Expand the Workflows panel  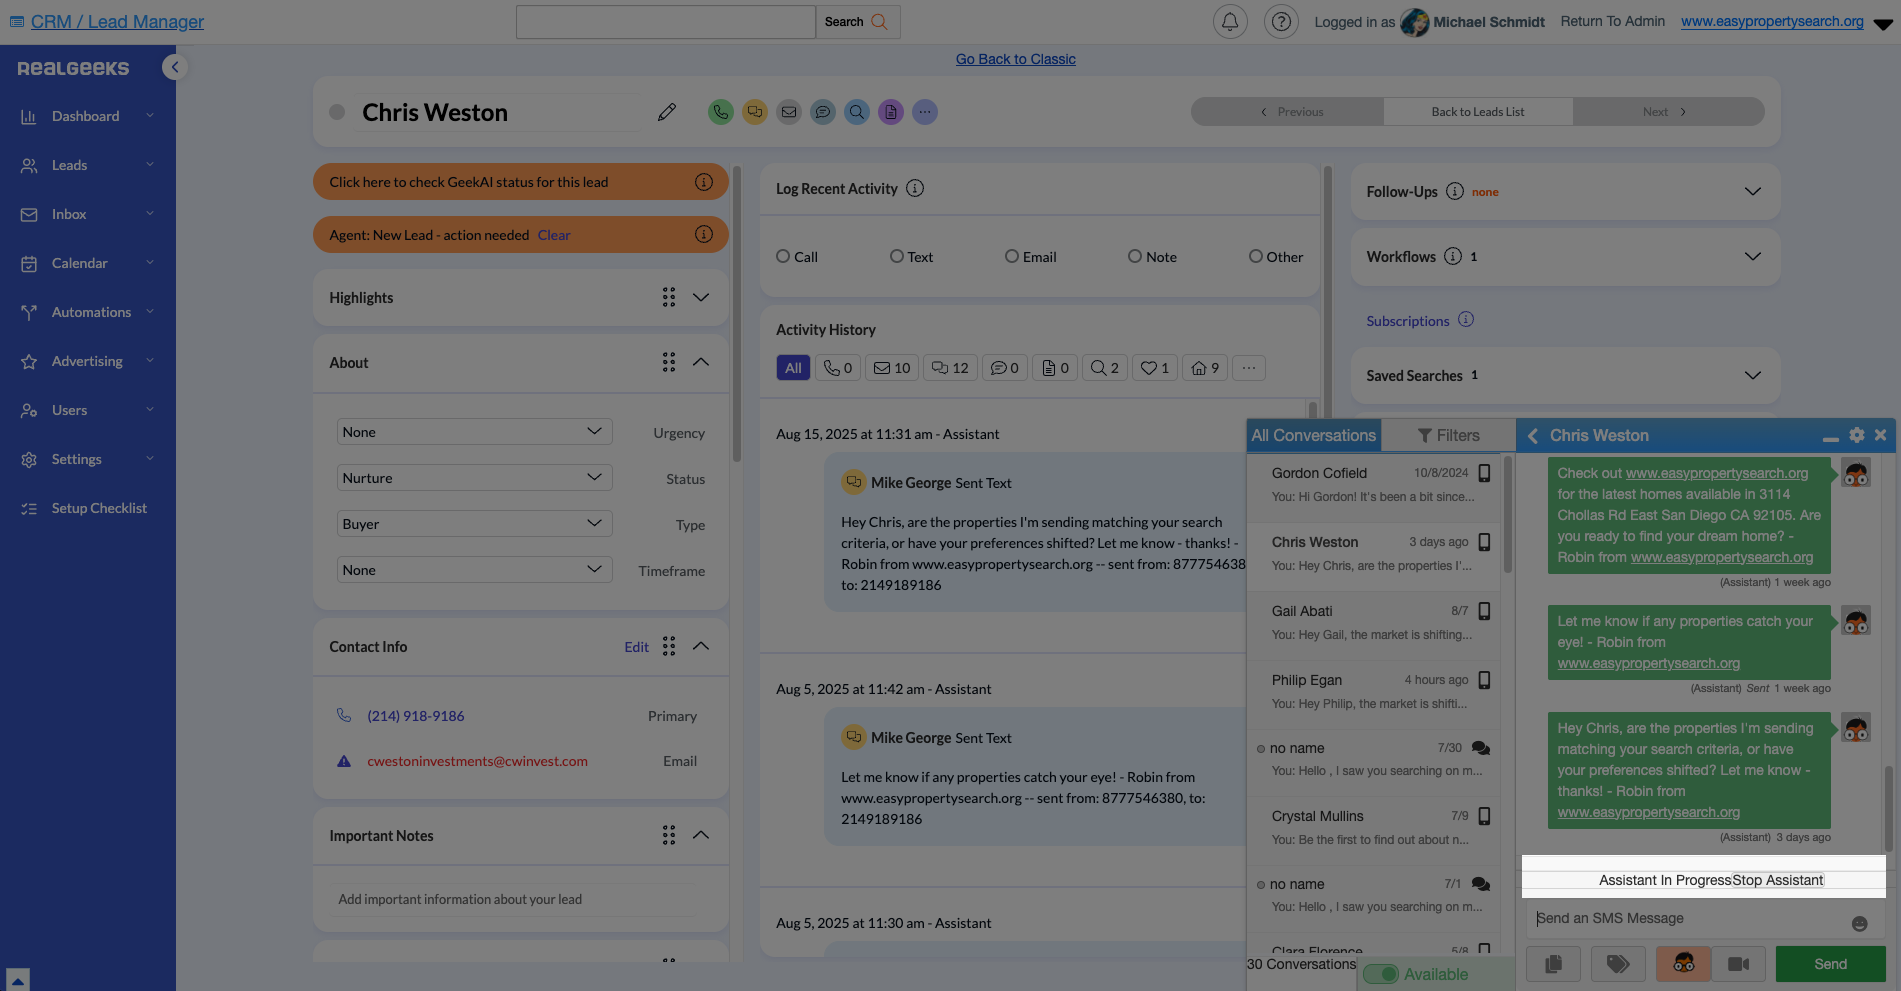pyautogui.click(x=1753, y=256)
